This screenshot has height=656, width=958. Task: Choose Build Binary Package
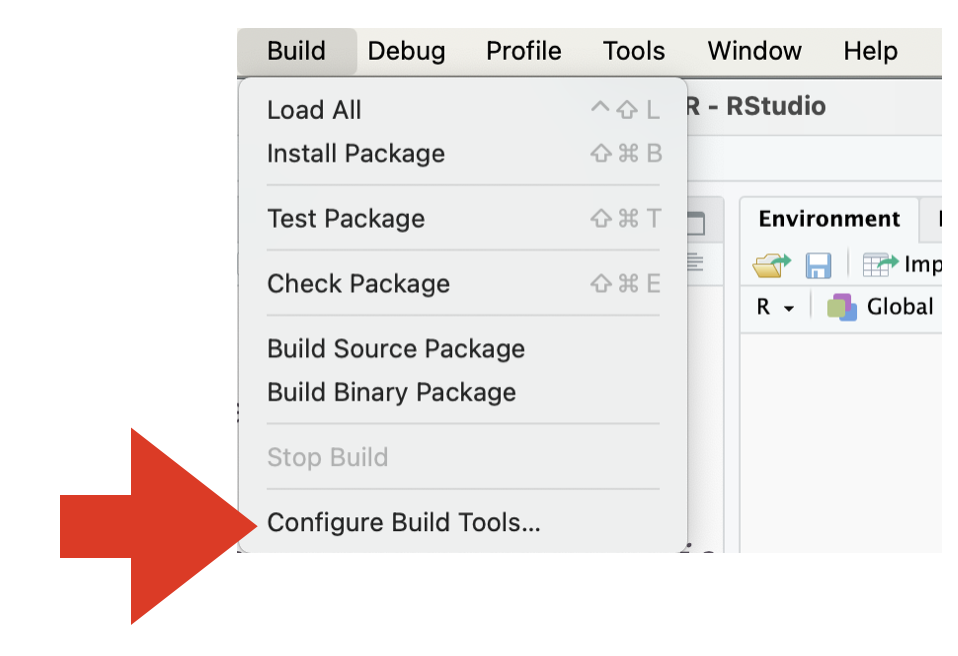391,392
